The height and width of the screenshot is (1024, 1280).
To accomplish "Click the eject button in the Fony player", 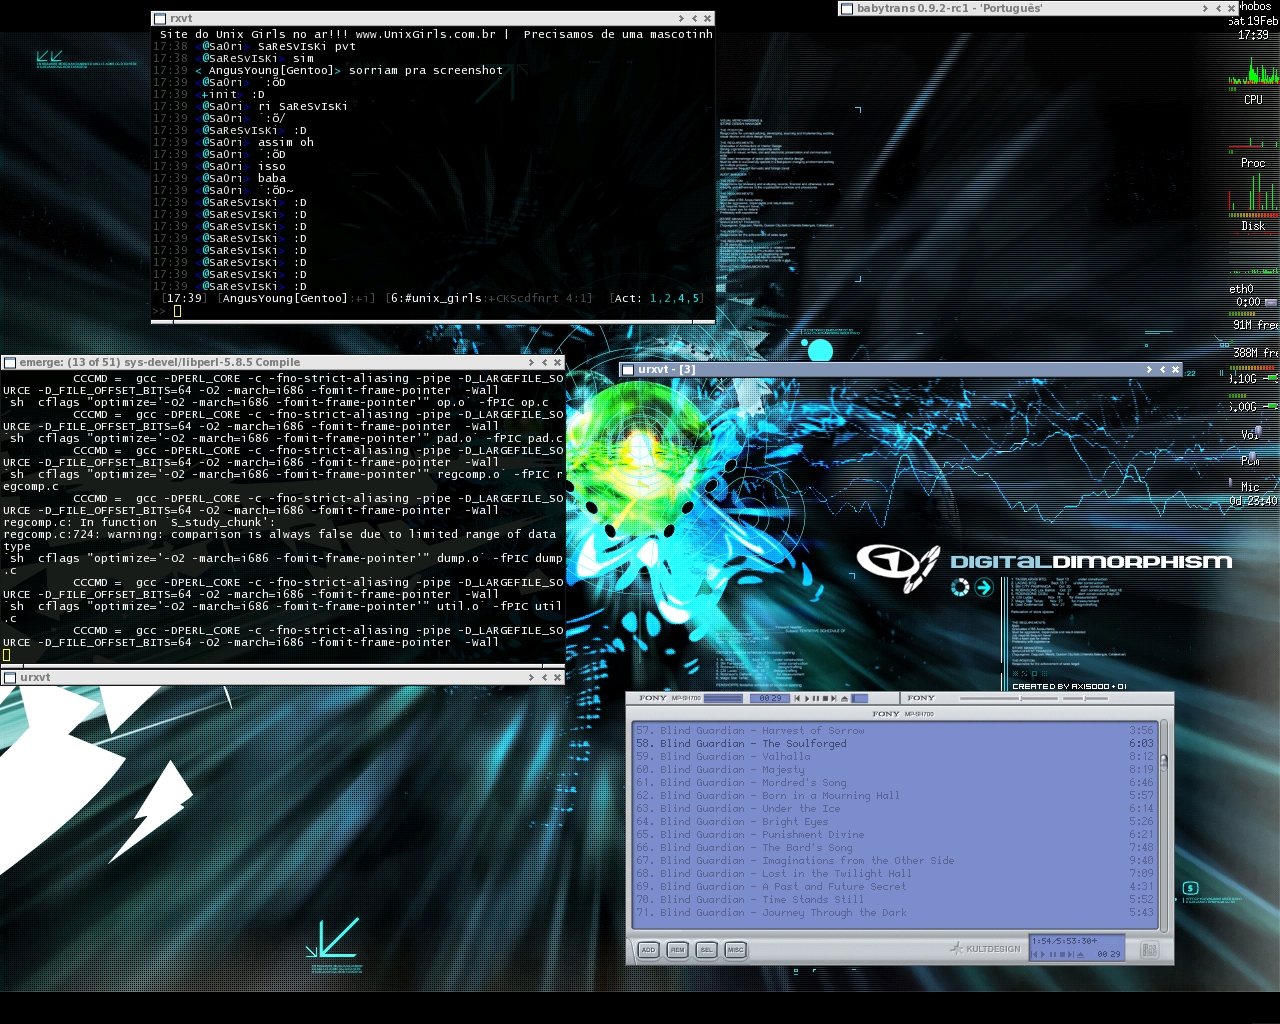I will coord(844,698).
